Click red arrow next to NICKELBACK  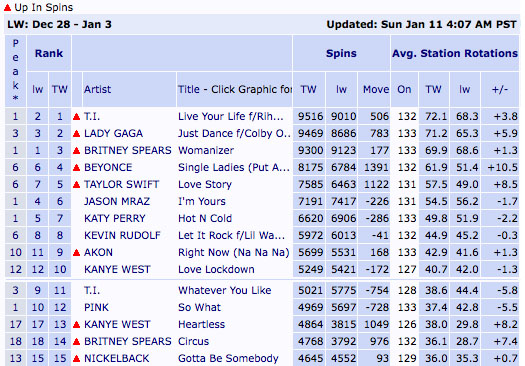pyautogui.click(x=76, y=359)
